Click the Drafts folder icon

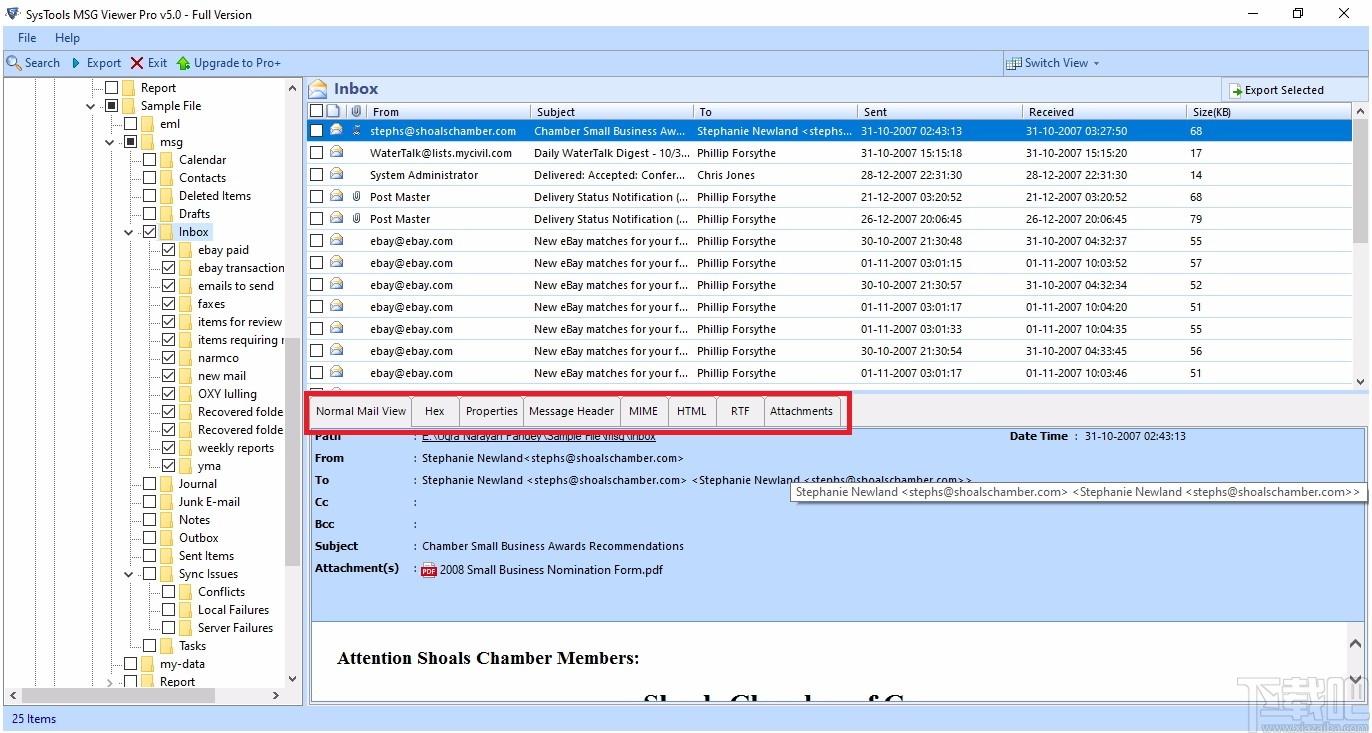[167, 214]
